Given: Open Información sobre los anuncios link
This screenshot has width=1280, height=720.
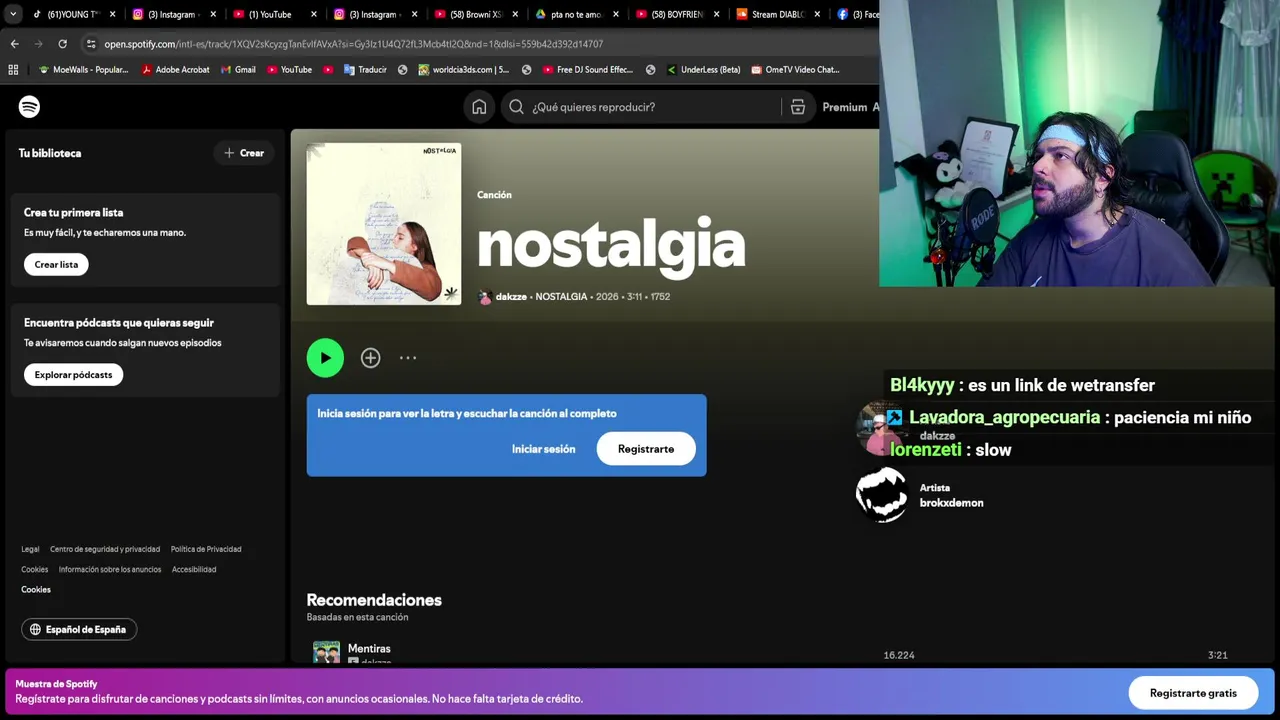Looking at the screenshot, I should [110, 569].
